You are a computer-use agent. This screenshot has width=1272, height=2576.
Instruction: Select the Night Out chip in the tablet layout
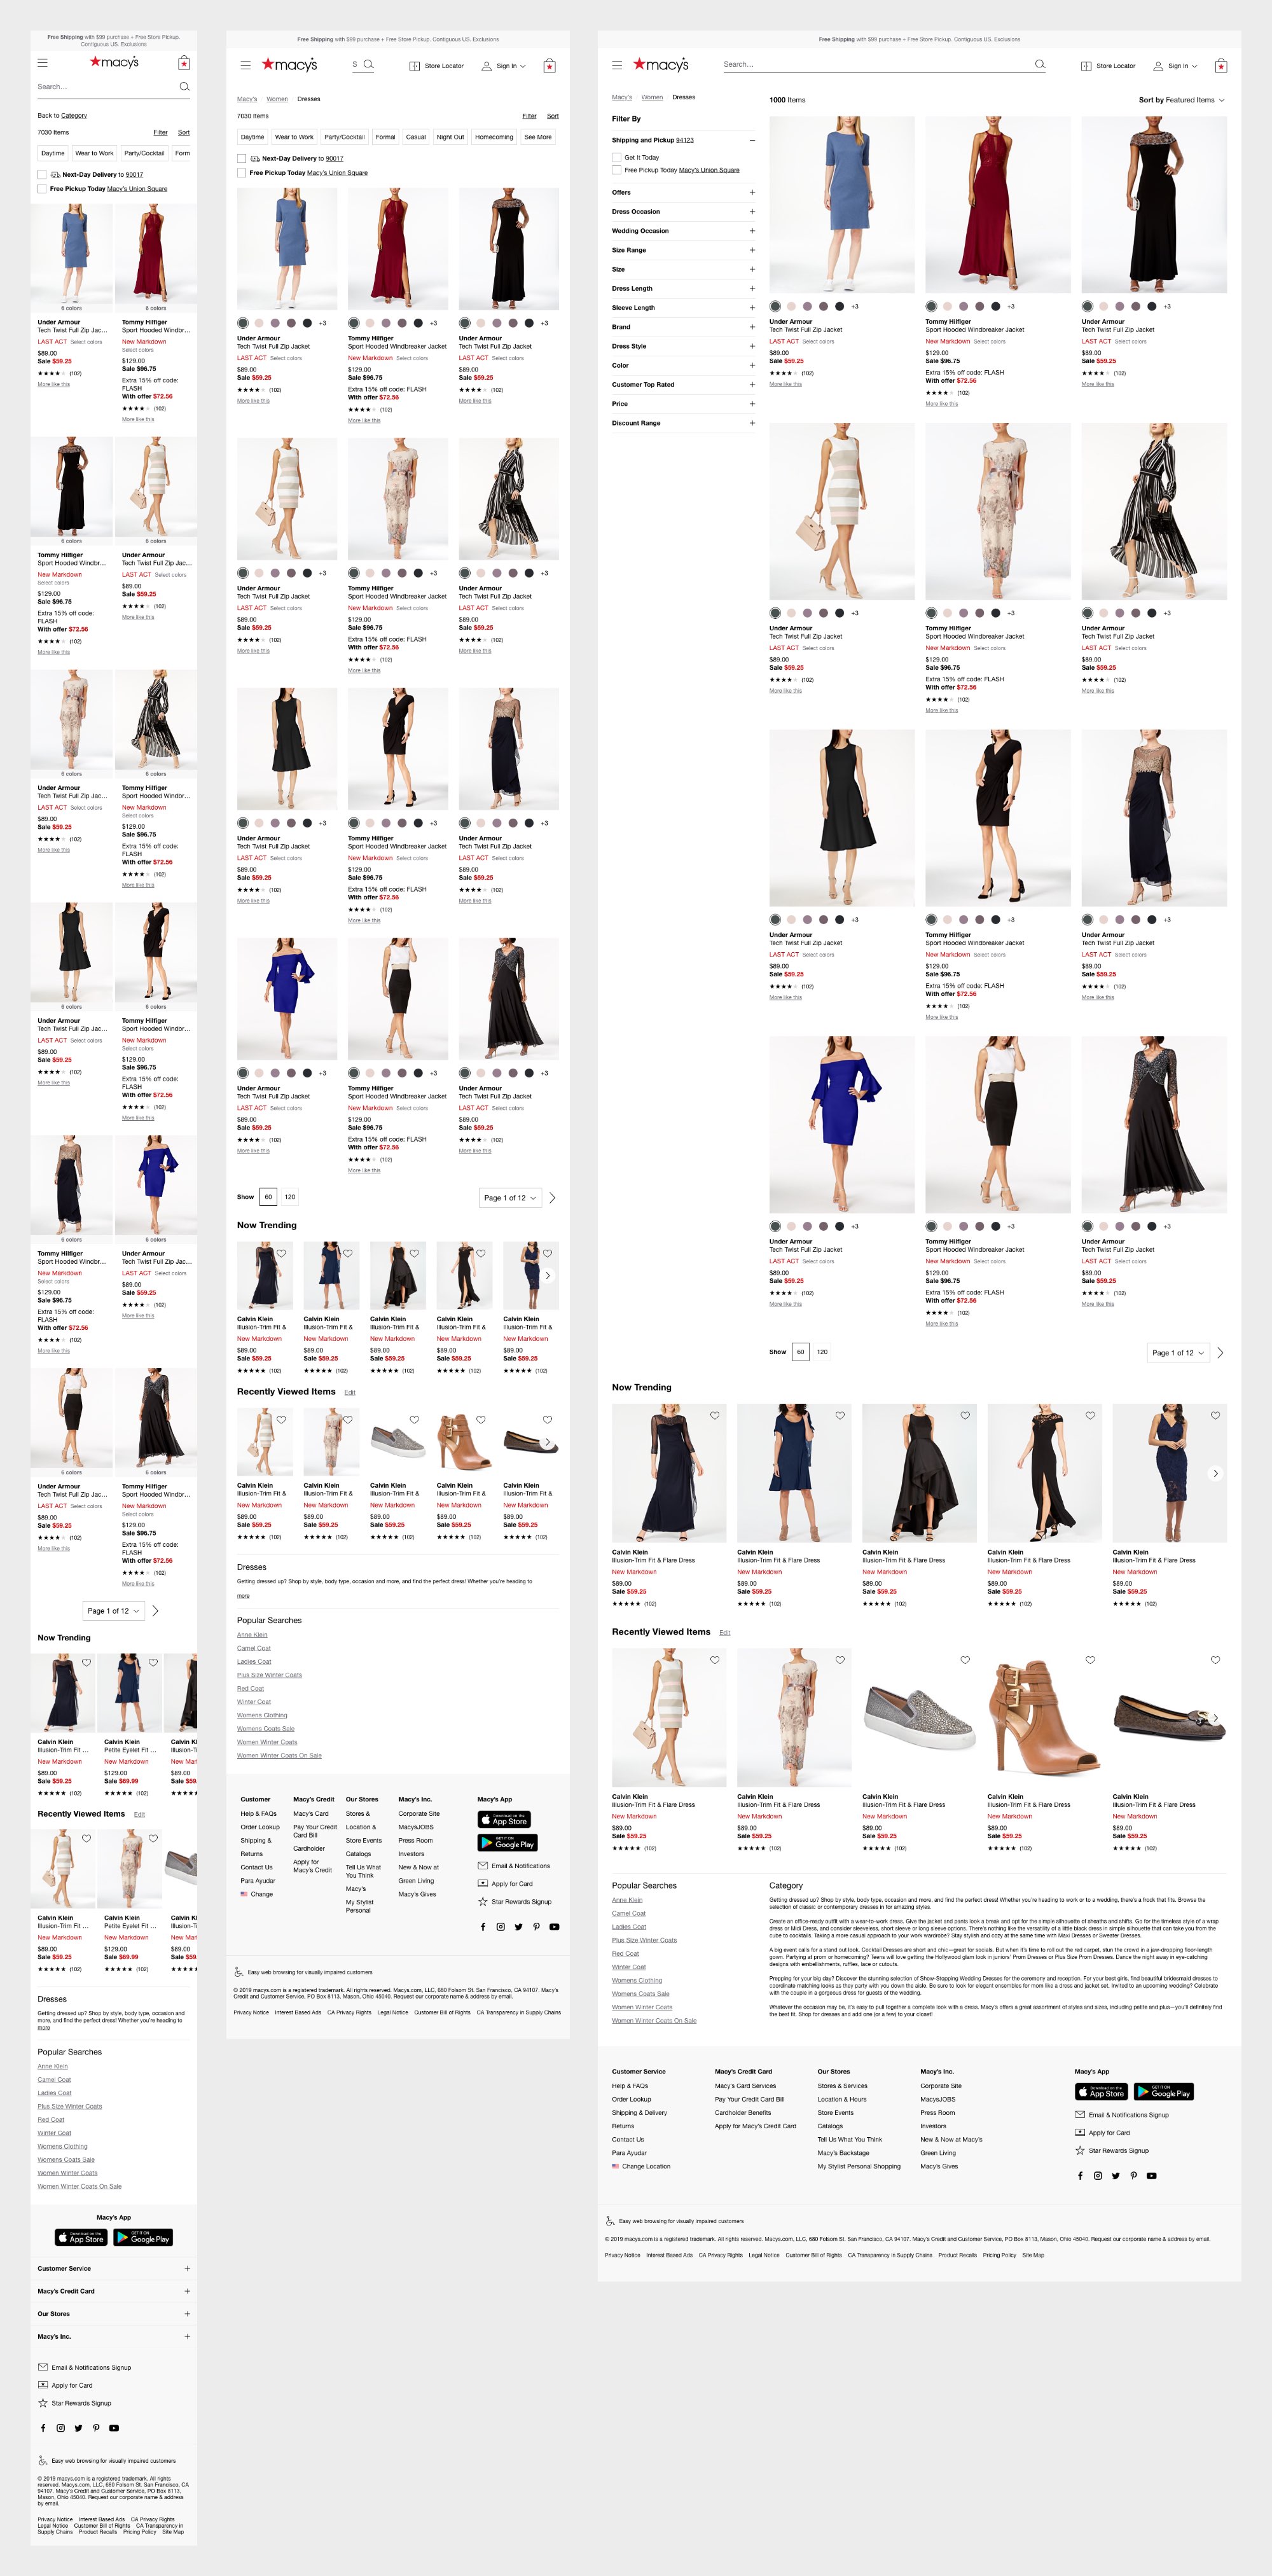tap(450, 137)
